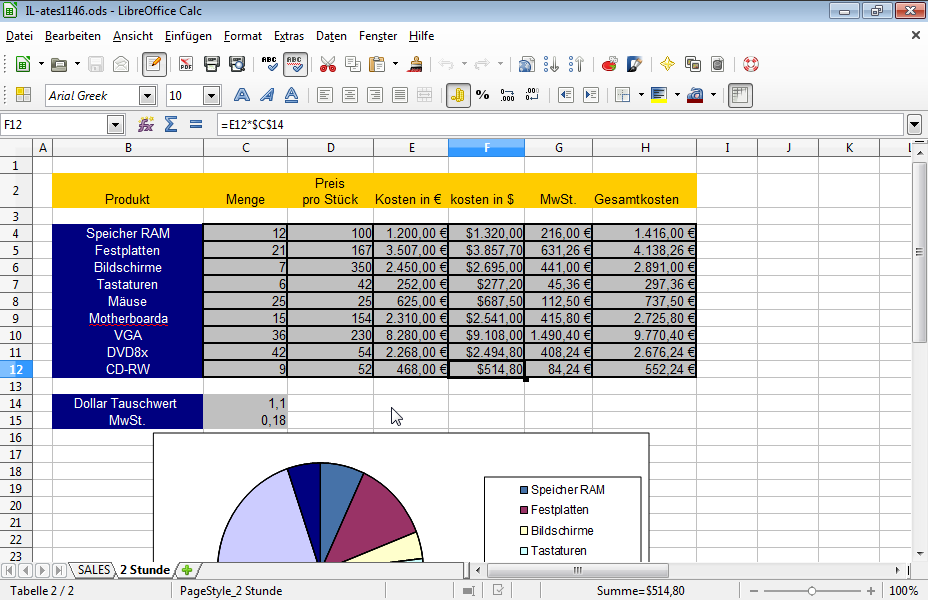Sort ascending with the down-arrow icon
The image size is (928, 600).
[551, 64]
